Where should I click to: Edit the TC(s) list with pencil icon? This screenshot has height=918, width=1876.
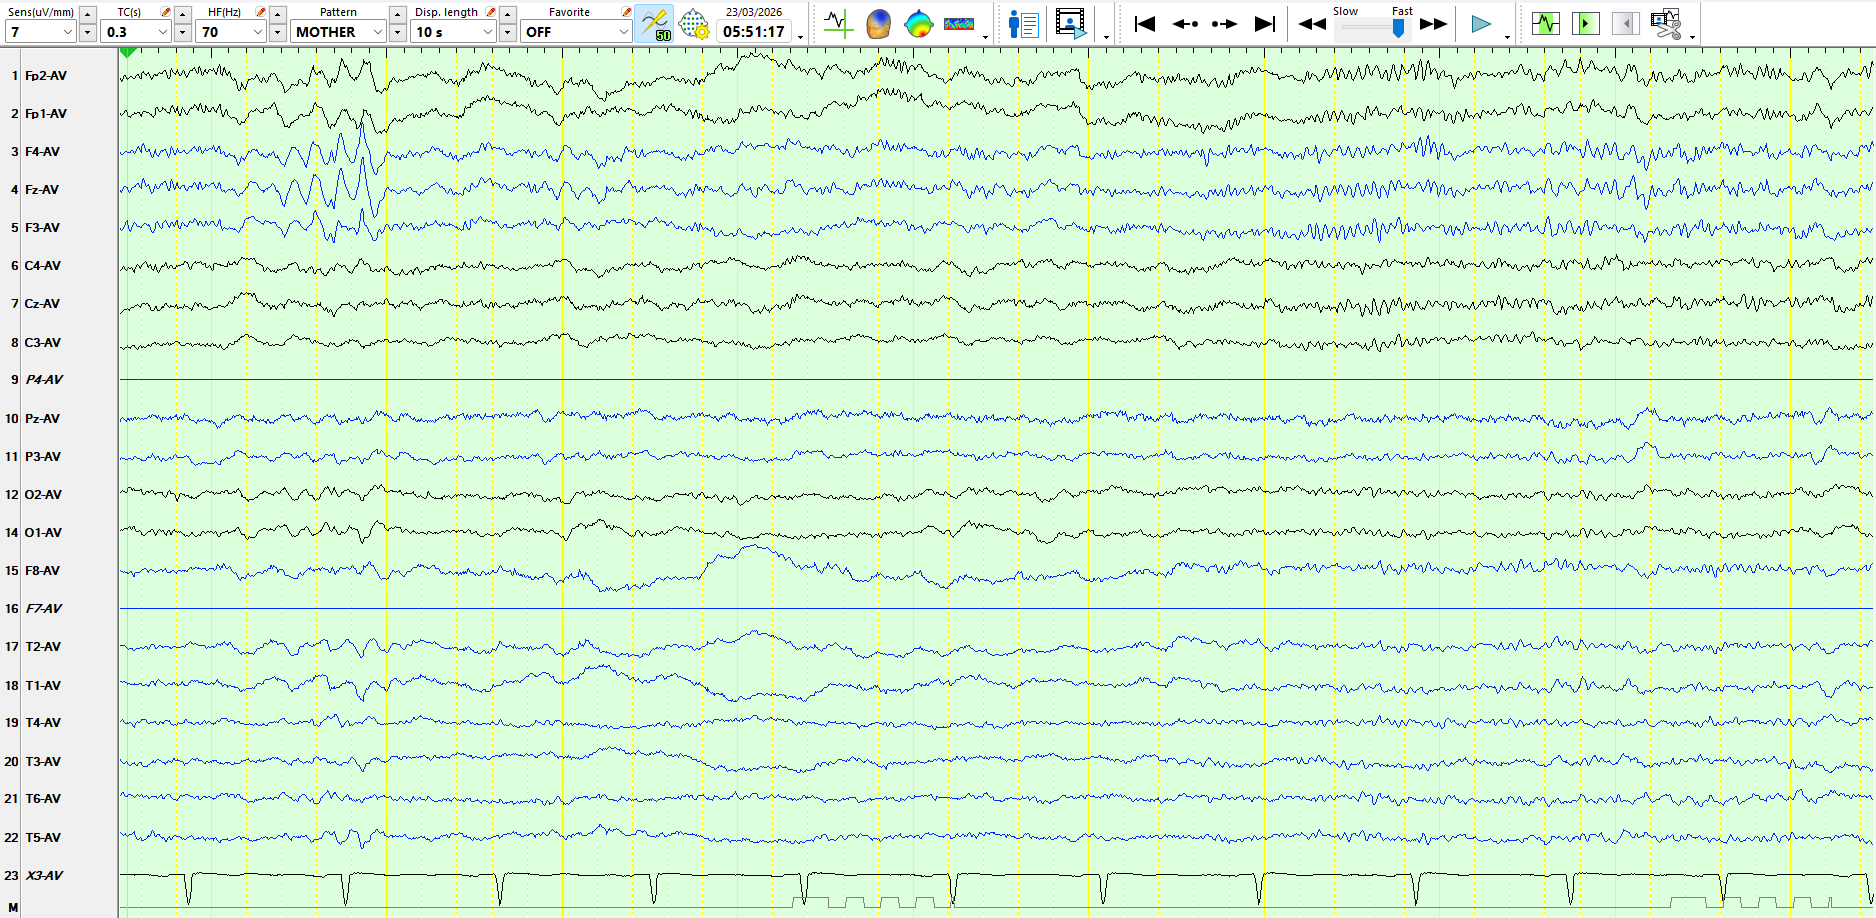(165, 12)
